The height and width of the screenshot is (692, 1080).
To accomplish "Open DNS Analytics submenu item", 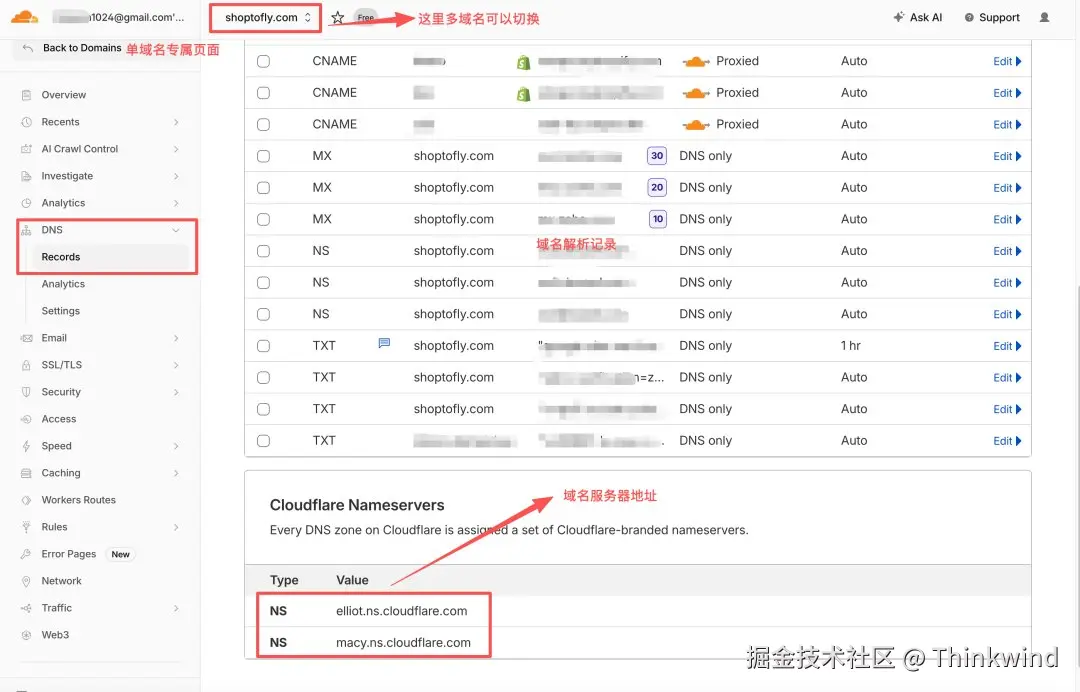I will tap(63, 284).
